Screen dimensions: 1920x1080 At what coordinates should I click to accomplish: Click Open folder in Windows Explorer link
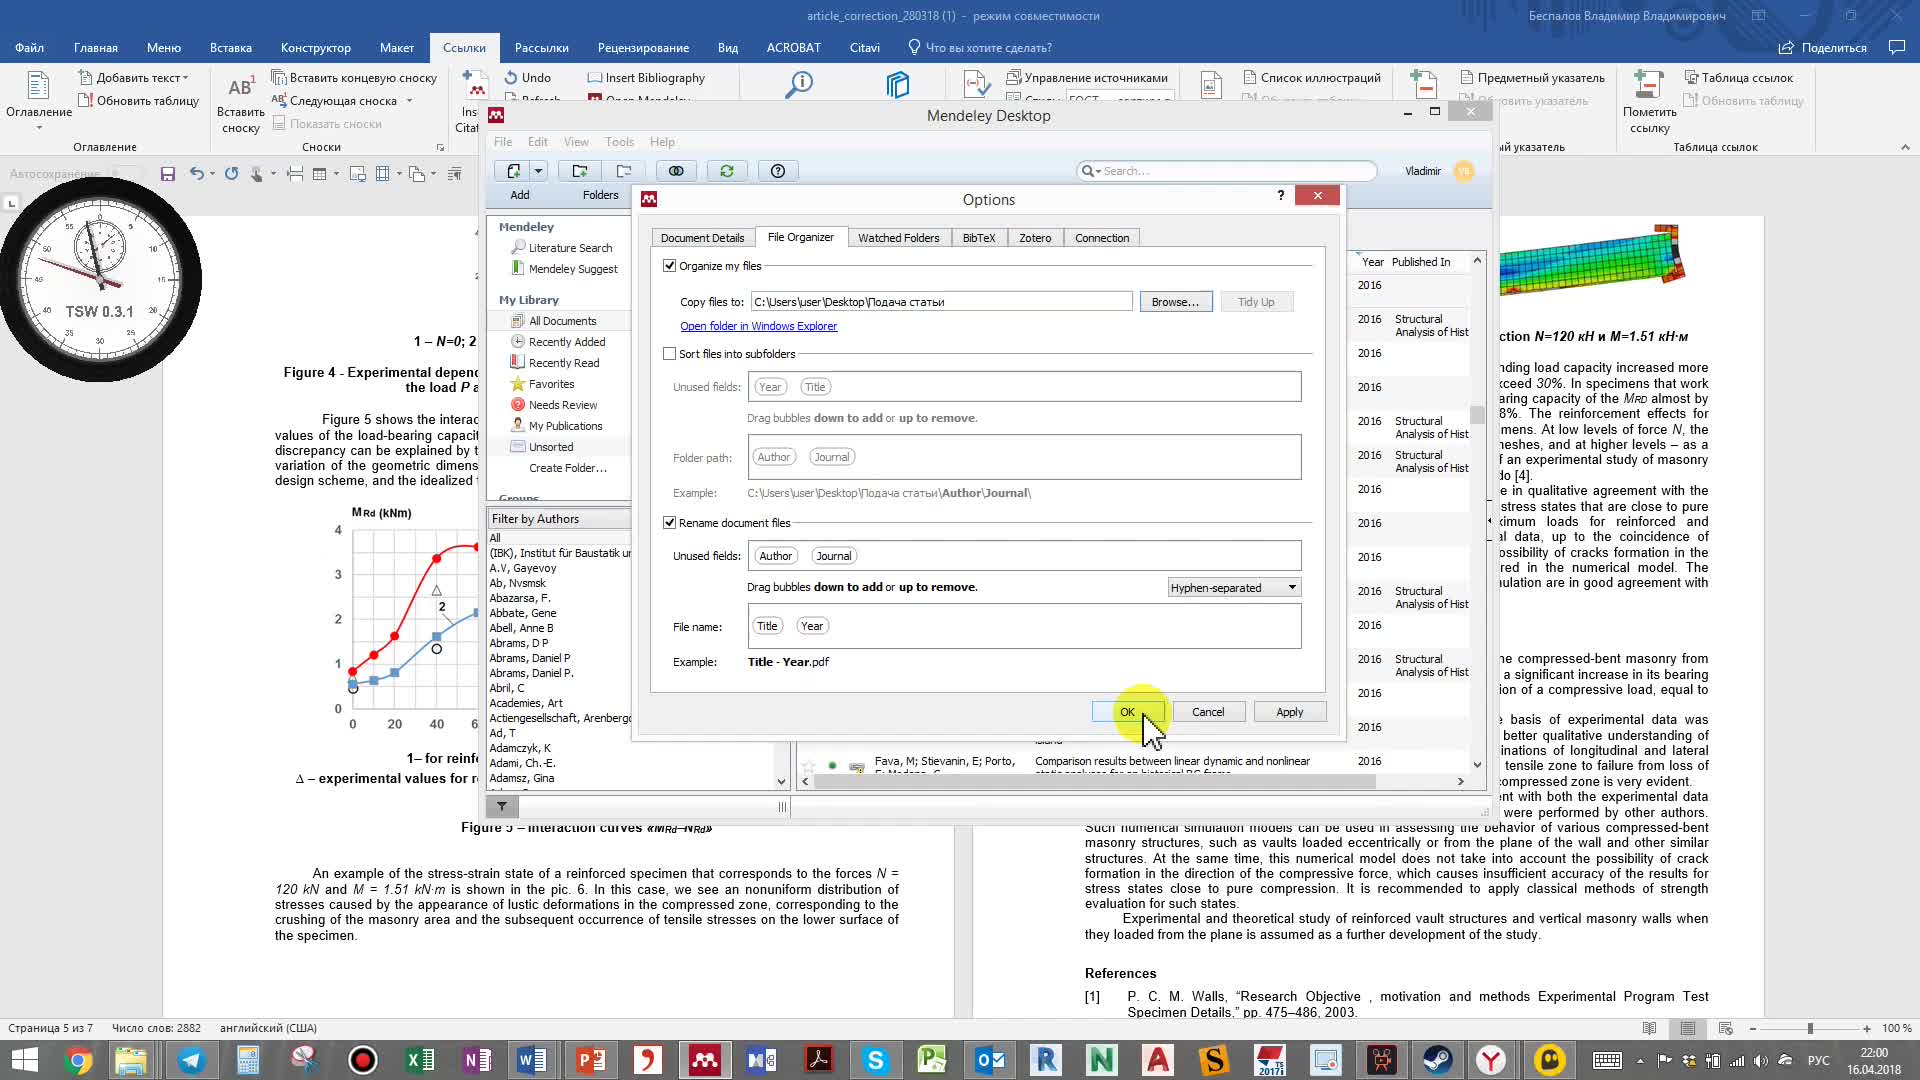coord(759,326)
